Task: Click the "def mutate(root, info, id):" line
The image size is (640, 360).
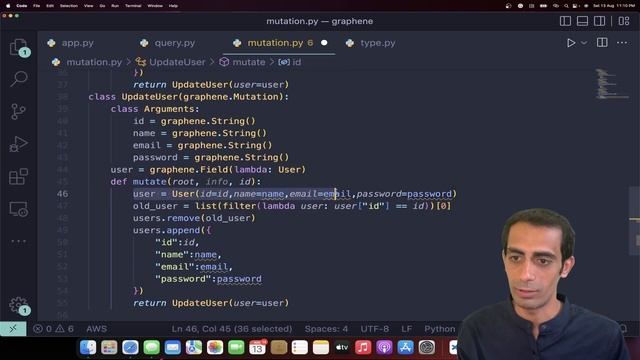Action: (186, 182)
